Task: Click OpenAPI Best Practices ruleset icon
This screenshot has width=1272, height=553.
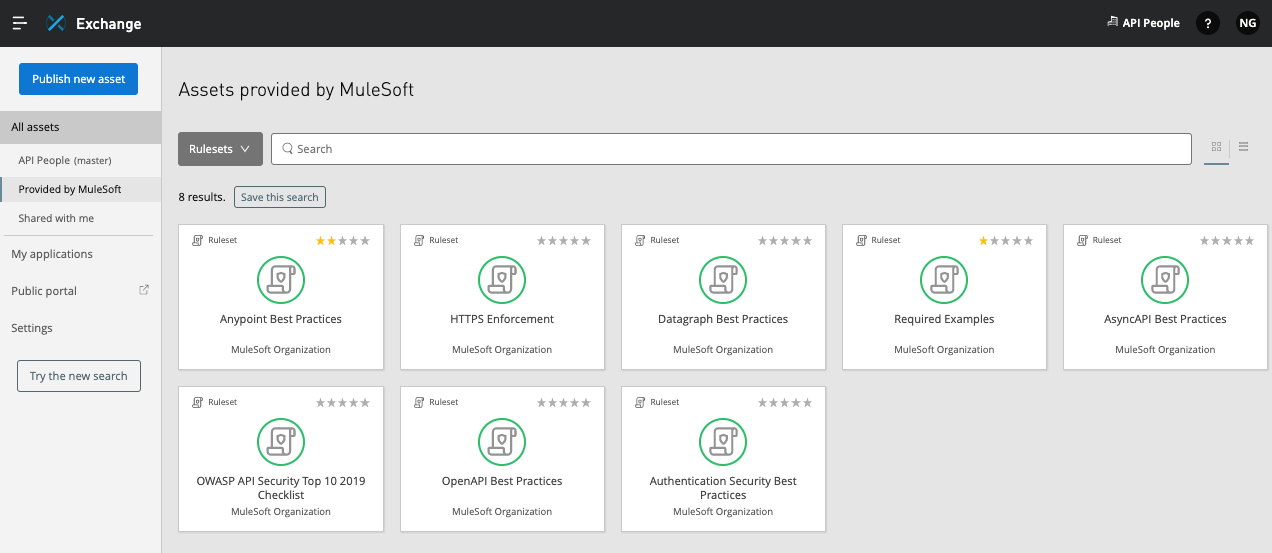Action: [502, 442]
